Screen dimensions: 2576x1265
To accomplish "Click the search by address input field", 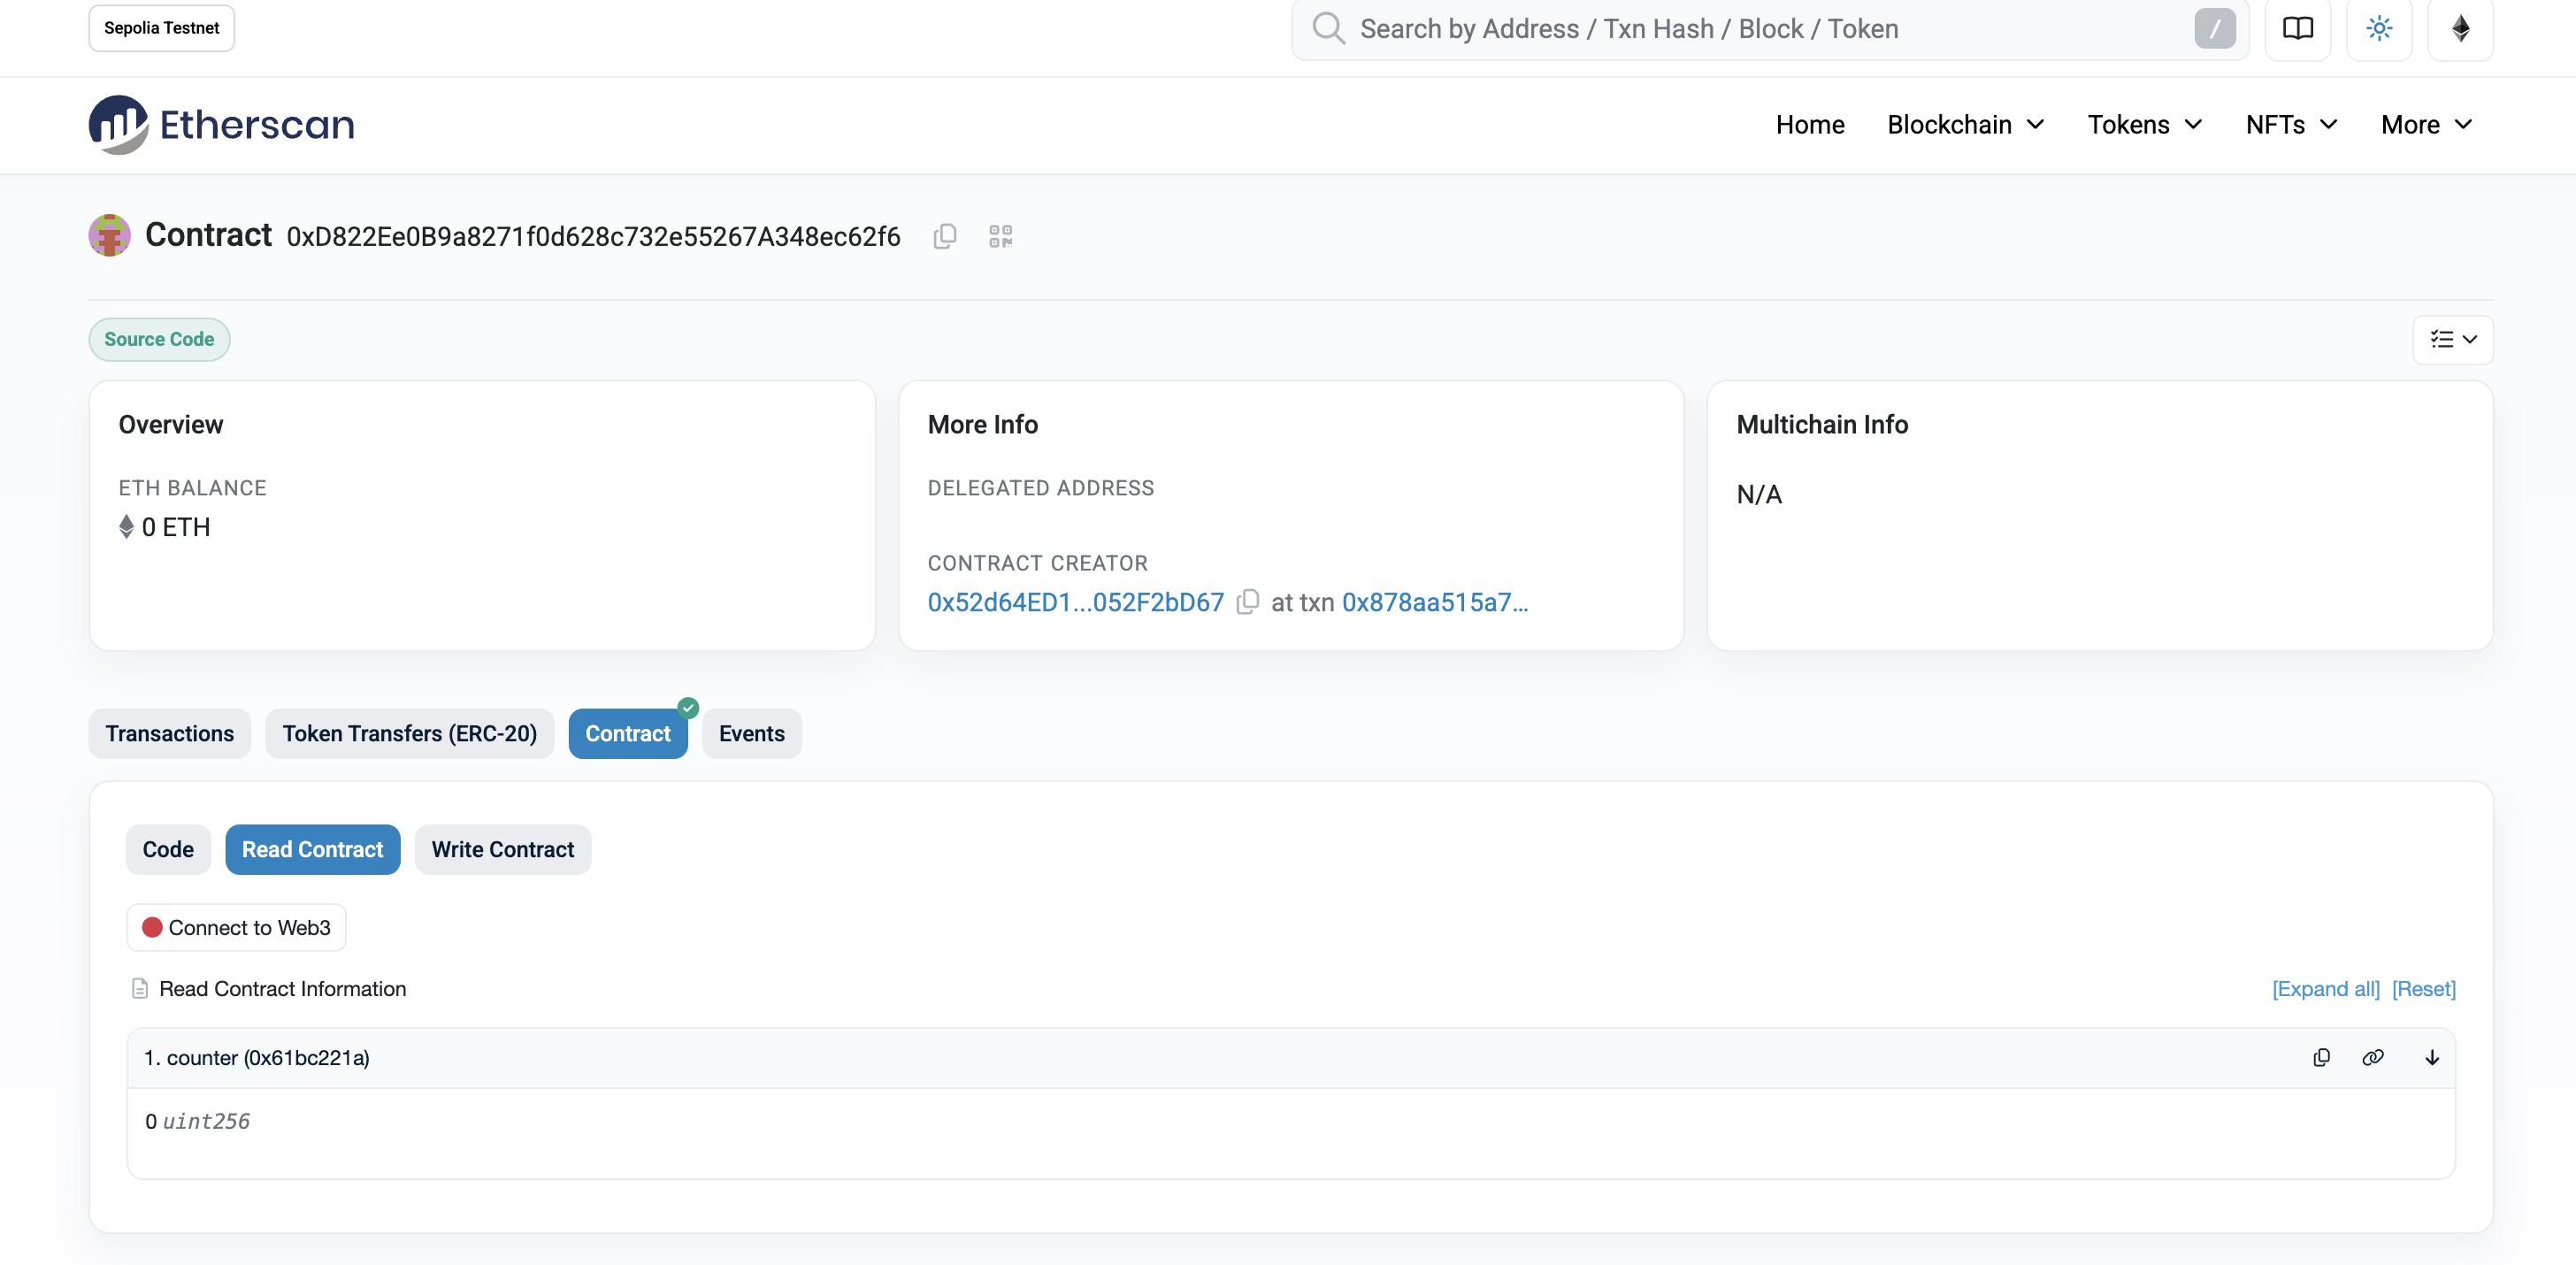I will tap(1760, 28).
